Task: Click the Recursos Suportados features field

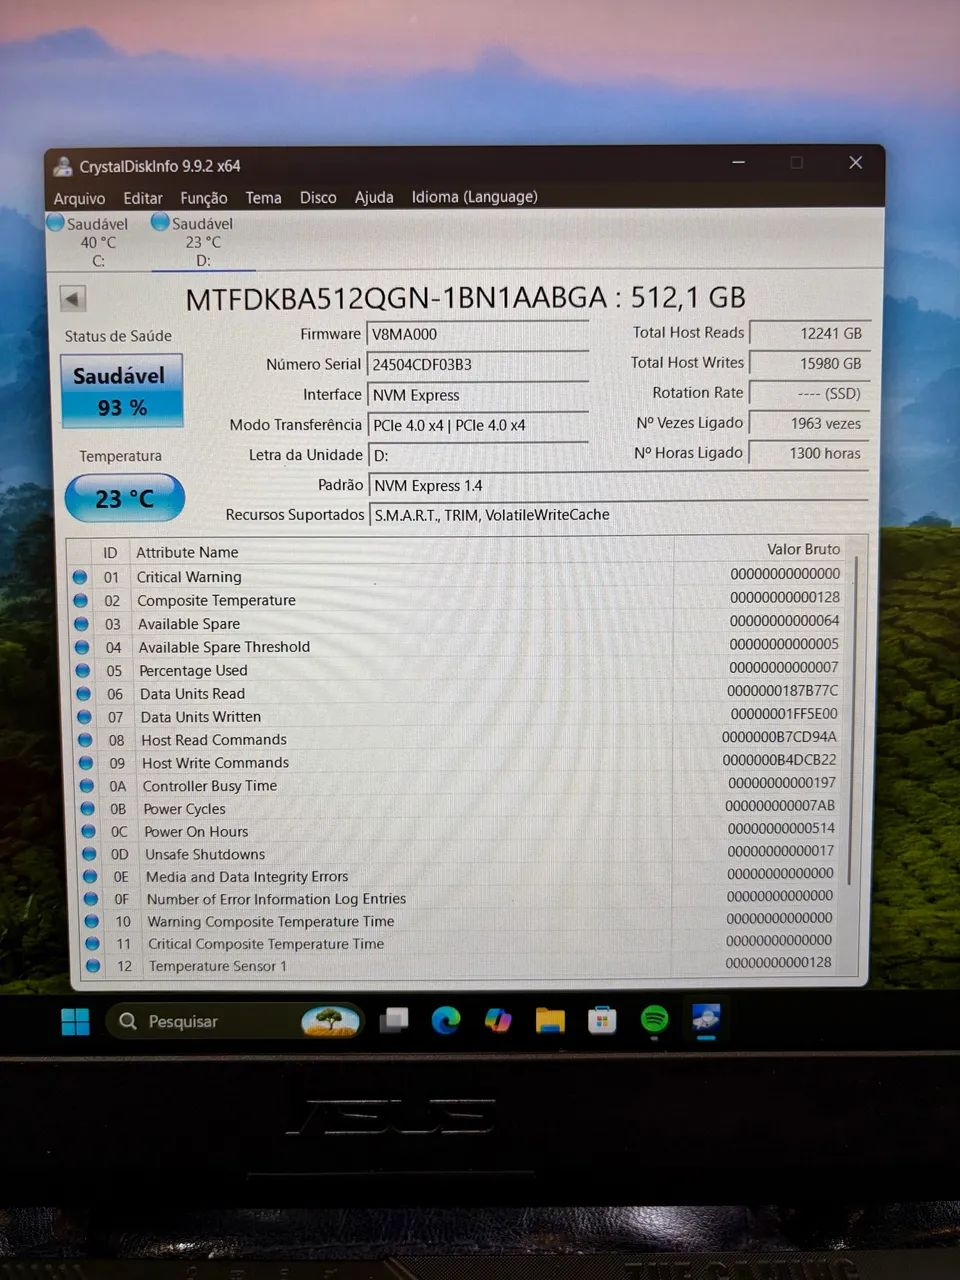Action: (x=618, y=515)
